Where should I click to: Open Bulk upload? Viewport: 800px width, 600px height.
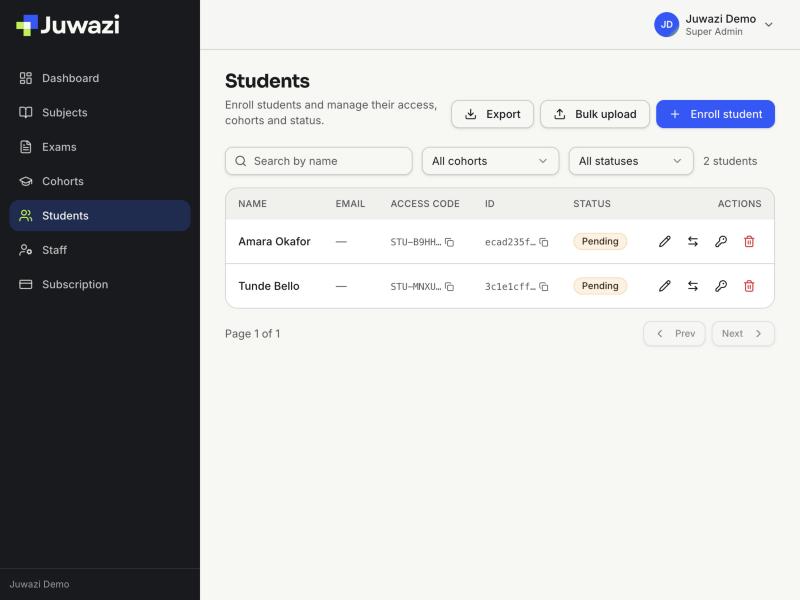tap(595, 114)
